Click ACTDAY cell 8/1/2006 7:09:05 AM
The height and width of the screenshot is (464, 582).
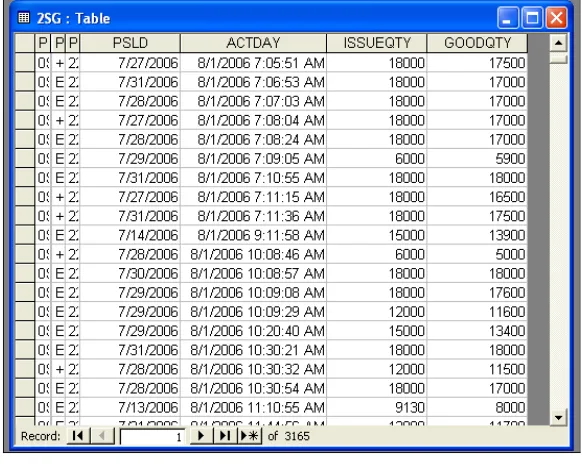coord(254,159)
